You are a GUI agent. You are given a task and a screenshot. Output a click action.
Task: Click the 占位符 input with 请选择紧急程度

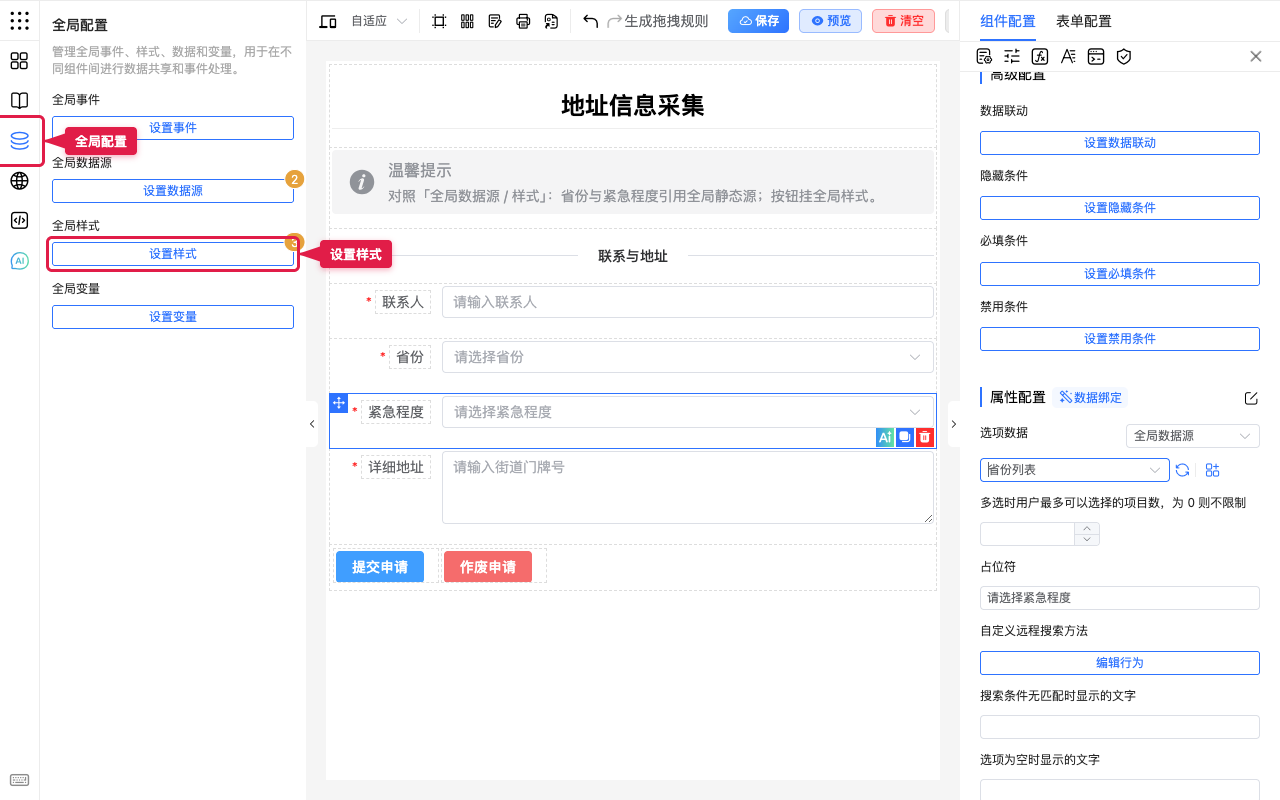1120,598
